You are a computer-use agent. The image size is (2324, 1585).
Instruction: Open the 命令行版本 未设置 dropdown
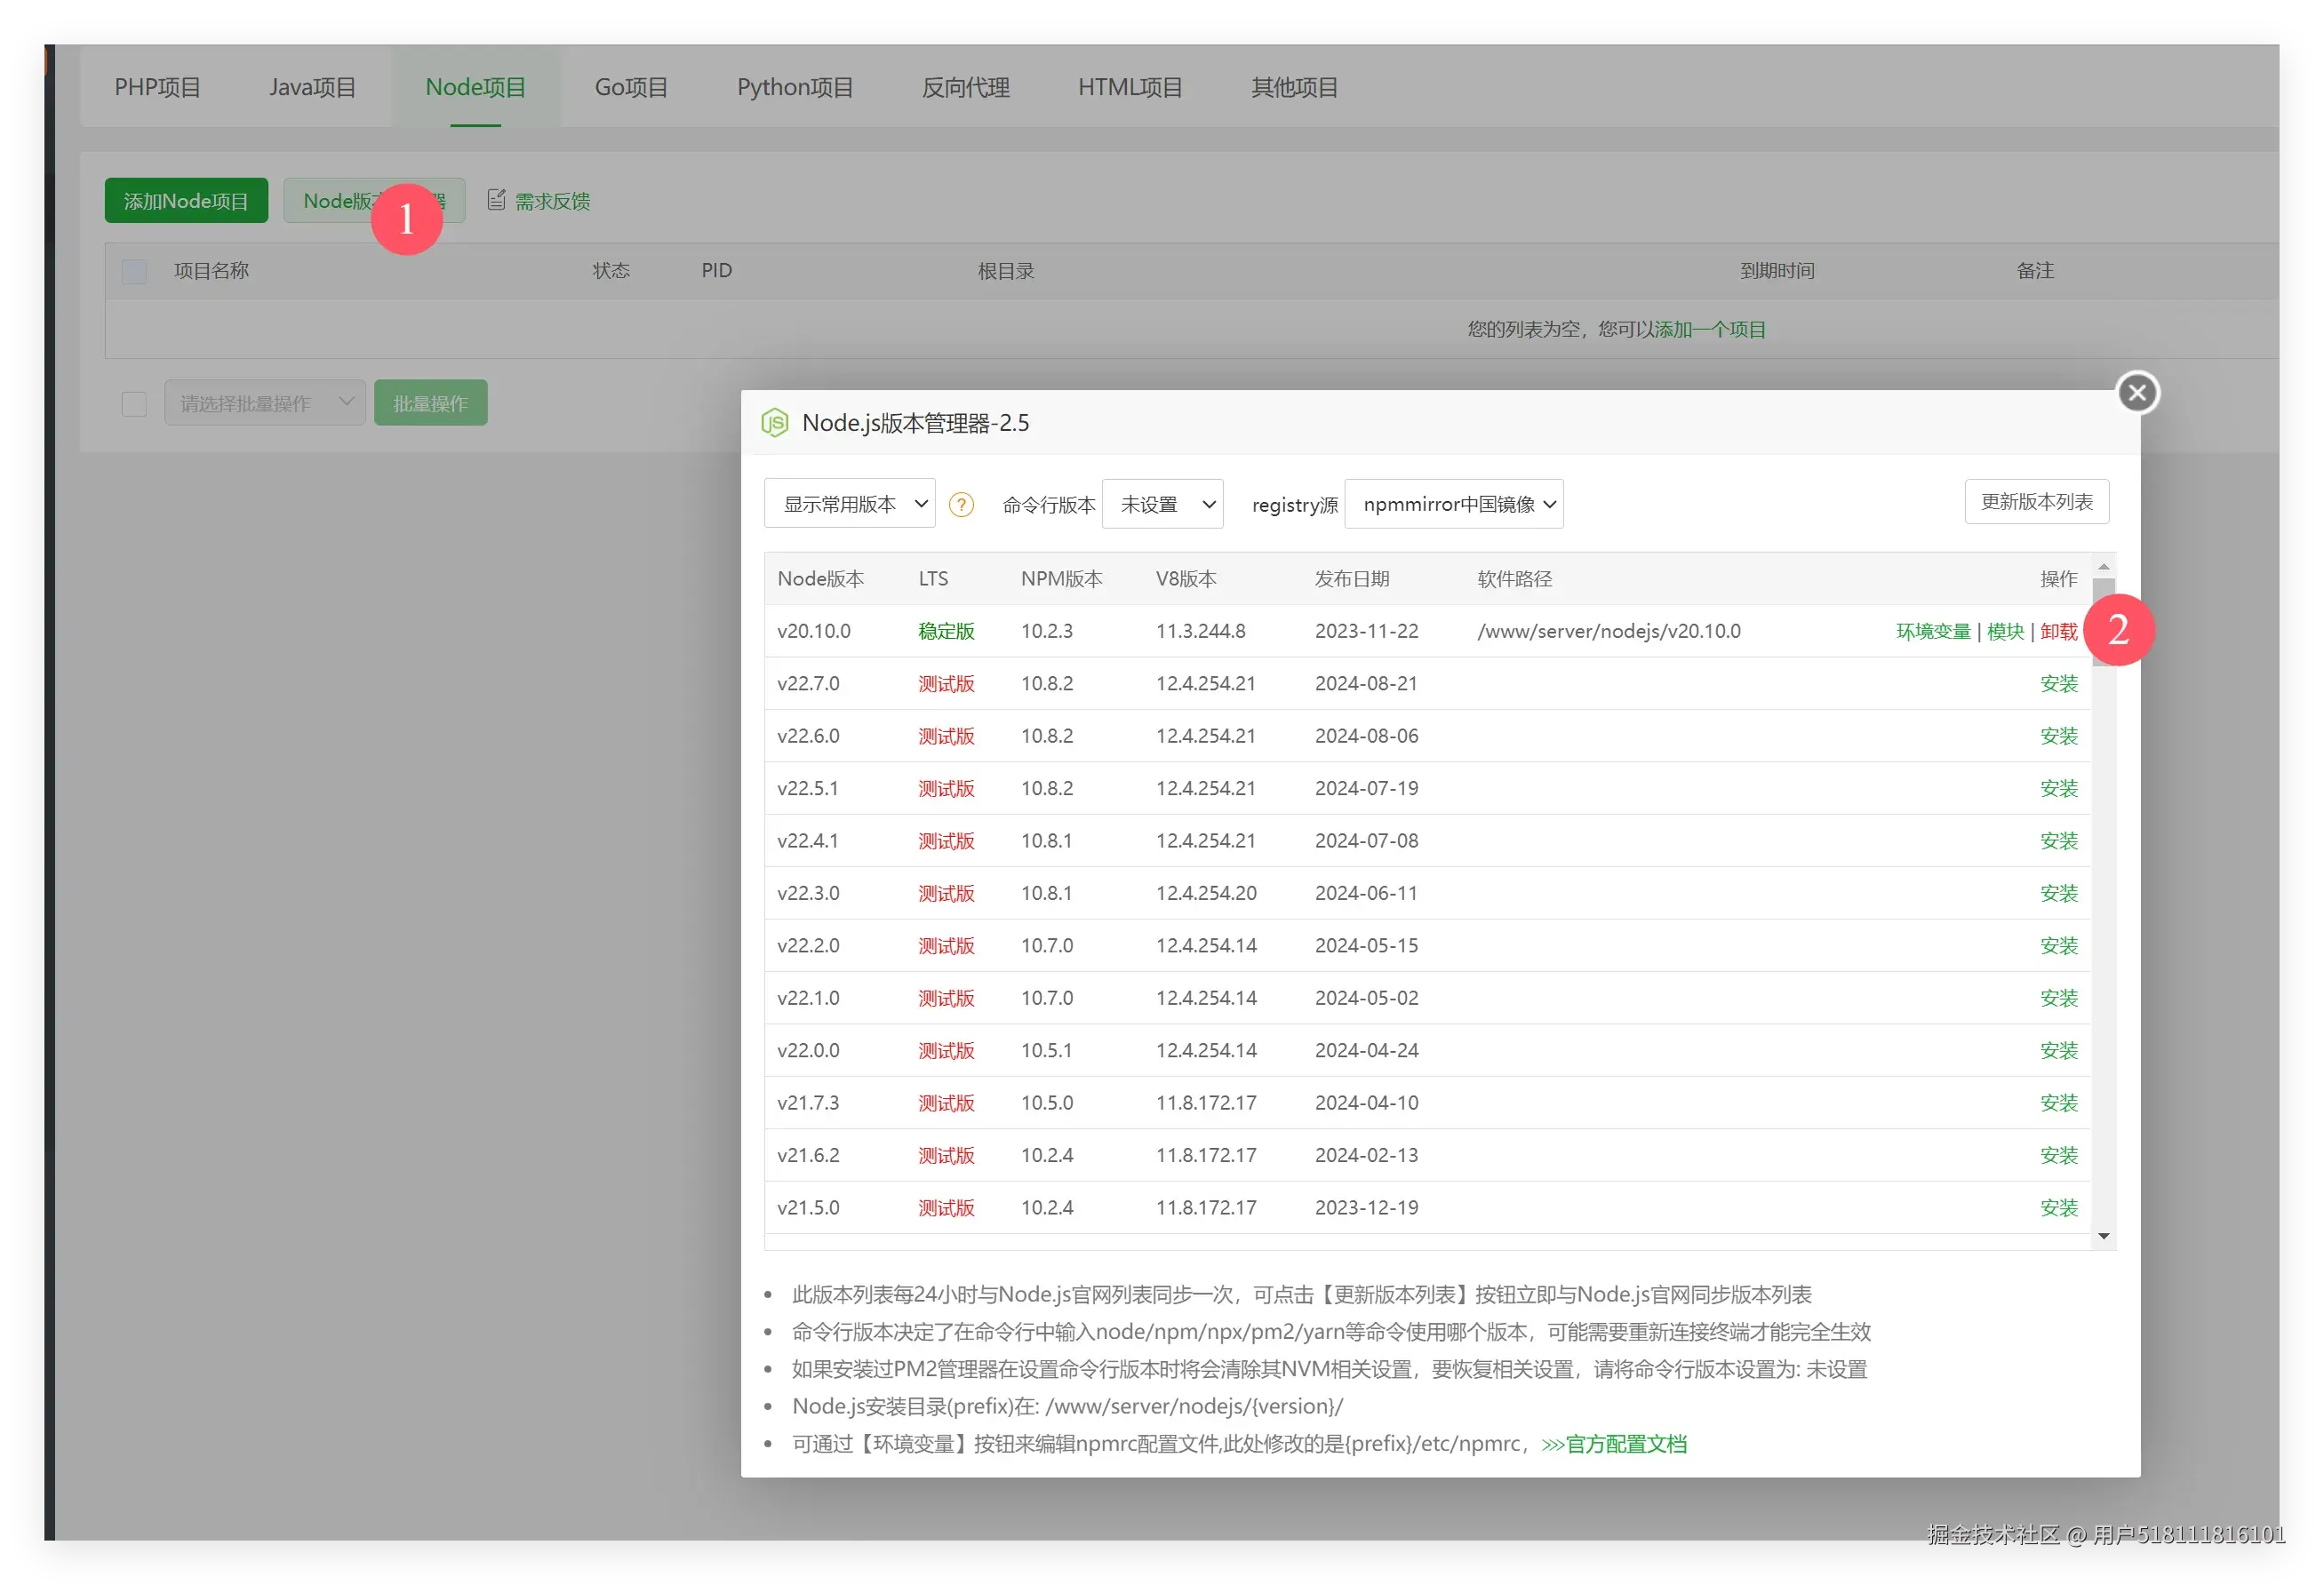(x=1163, y=504)
